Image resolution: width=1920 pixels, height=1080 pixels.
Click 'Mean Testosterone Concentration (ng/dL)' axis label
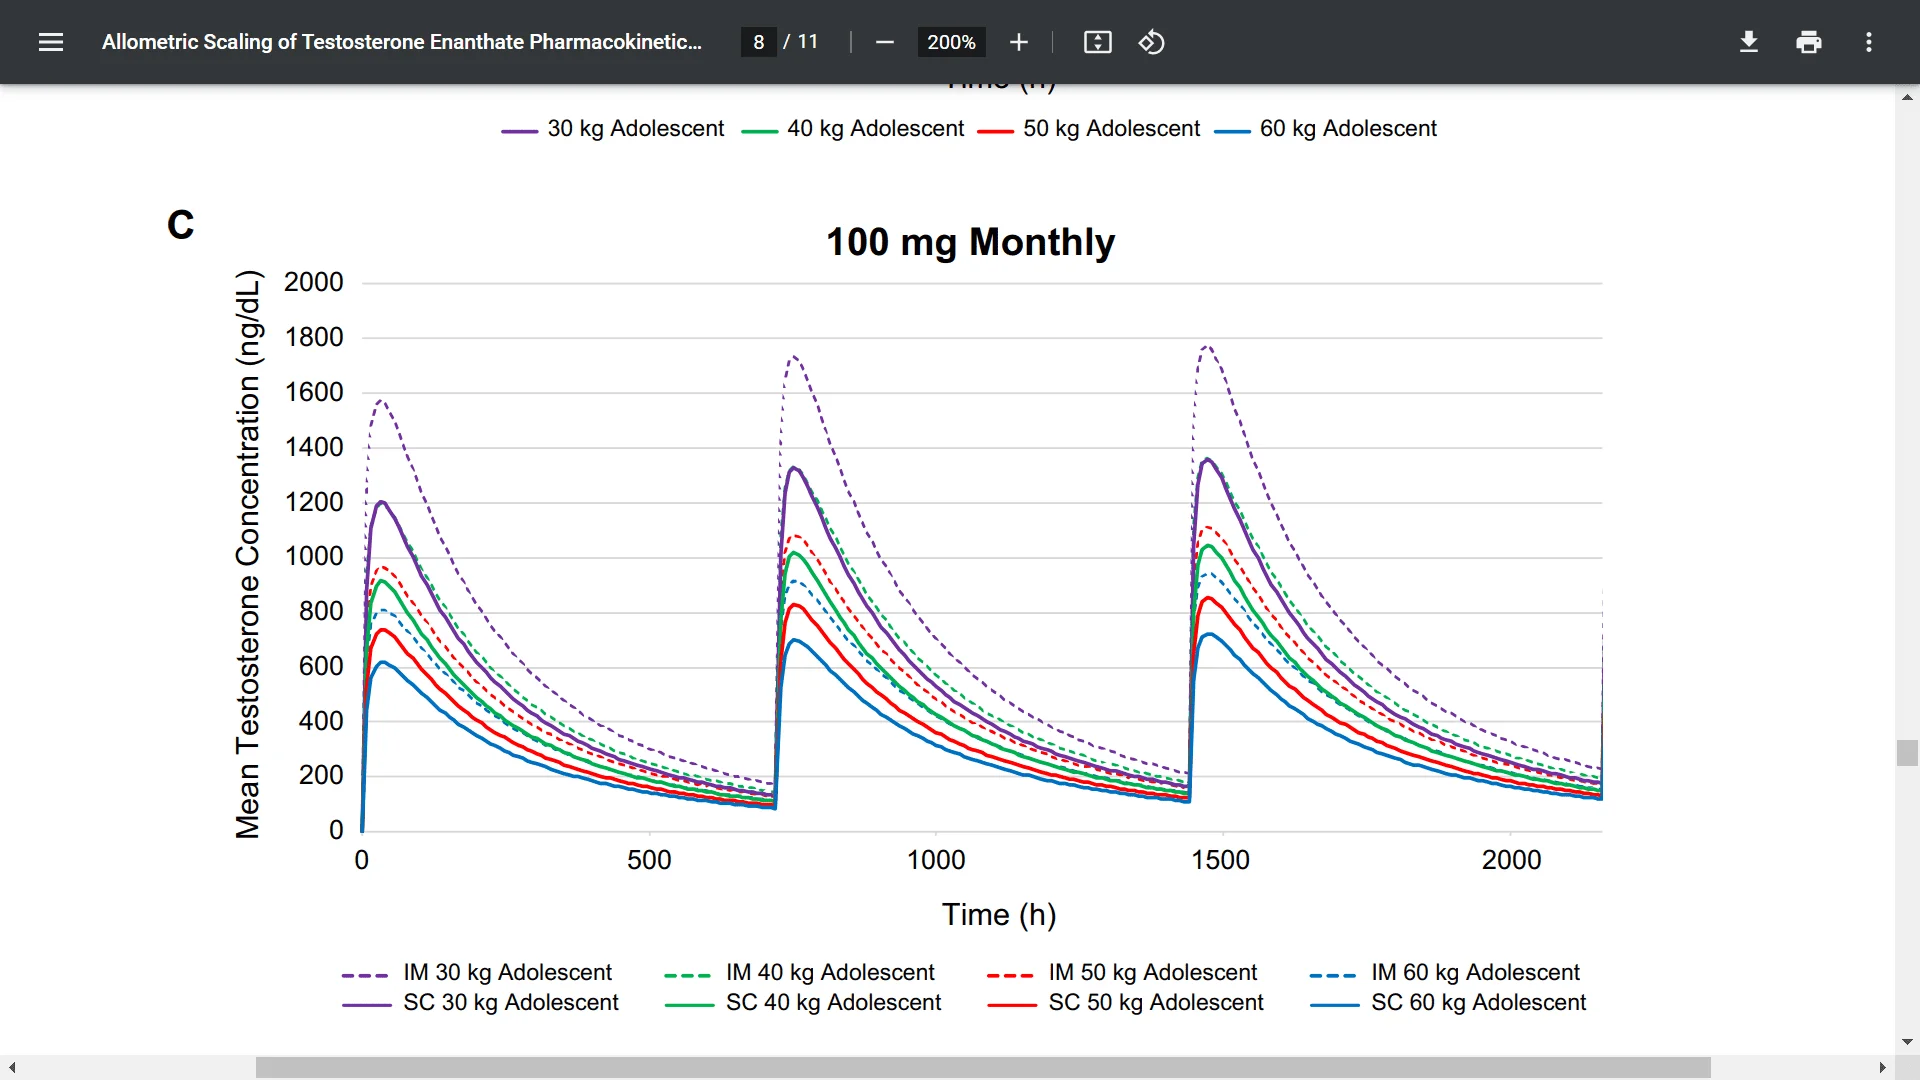pos(248,554)
